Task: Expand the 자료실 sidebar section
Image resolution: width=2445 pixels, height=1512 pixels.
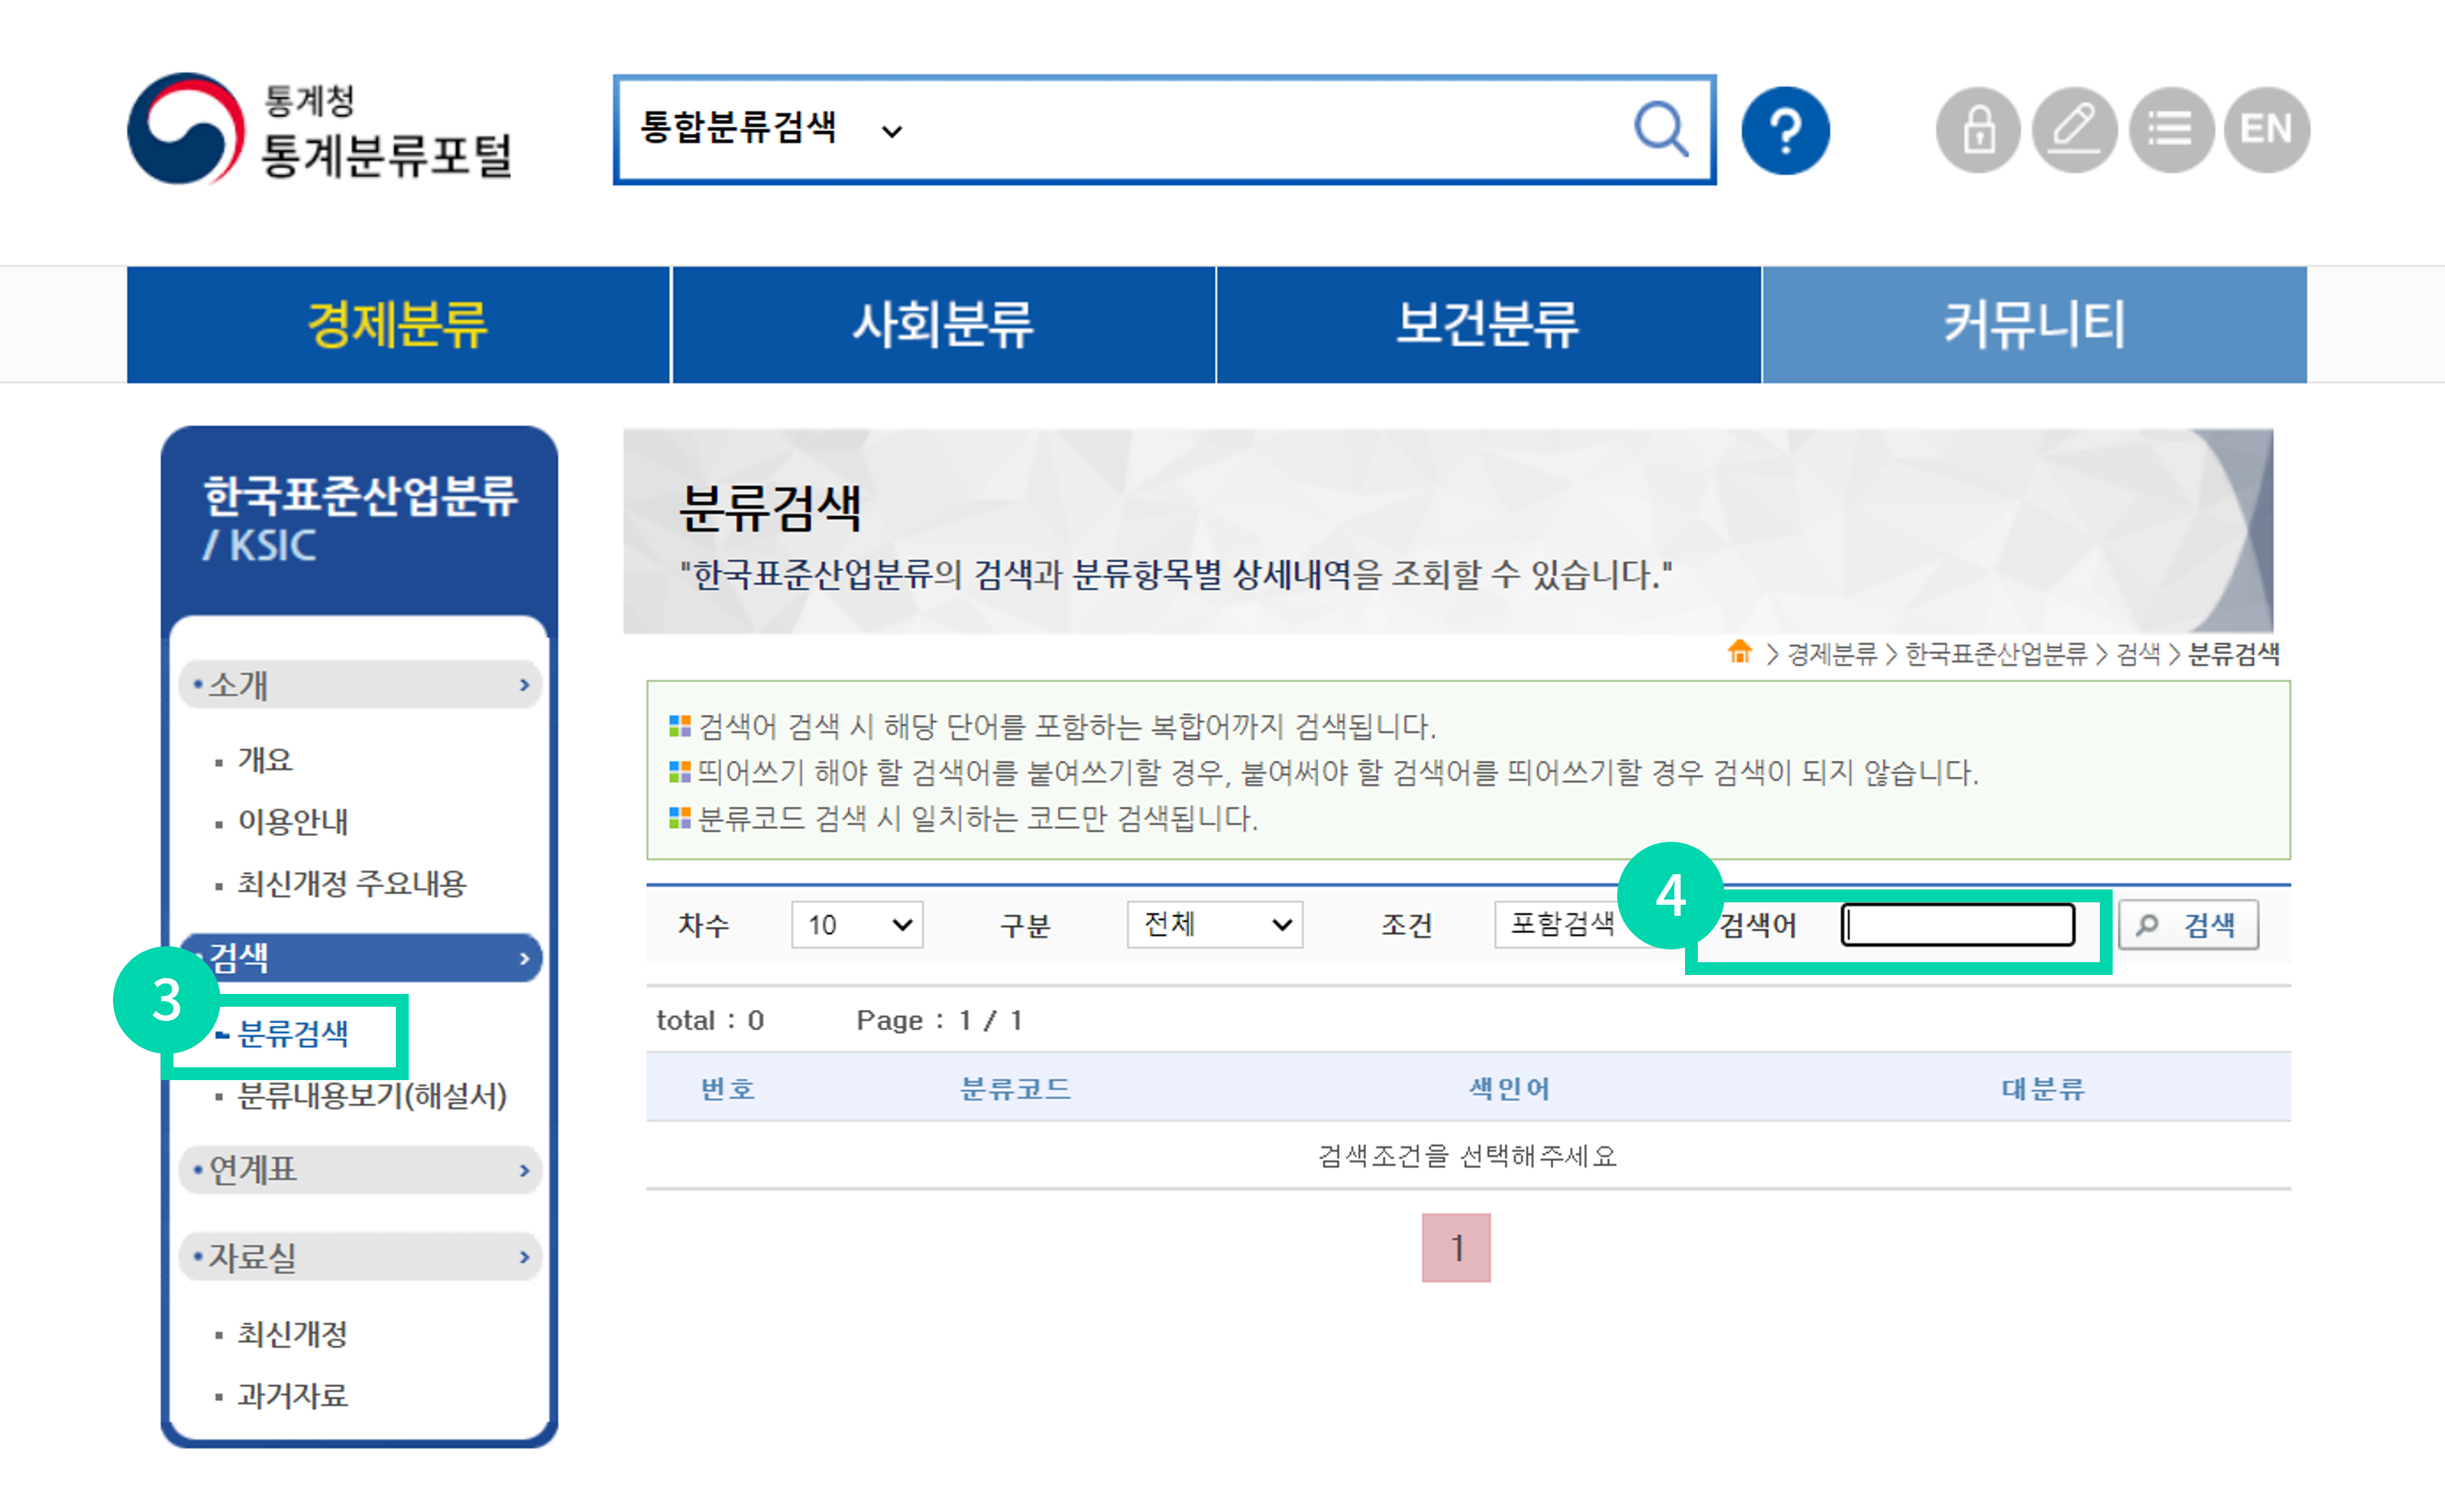Action: [x=360, y=1256]
